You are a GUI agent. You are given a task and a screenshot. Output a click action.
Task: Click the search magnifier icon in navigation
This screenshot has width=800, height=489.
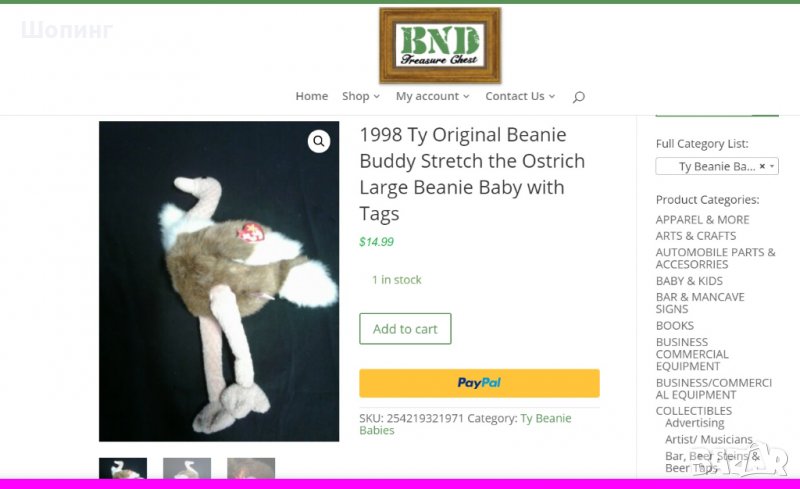pyautogui.click(x=579, y=96)
